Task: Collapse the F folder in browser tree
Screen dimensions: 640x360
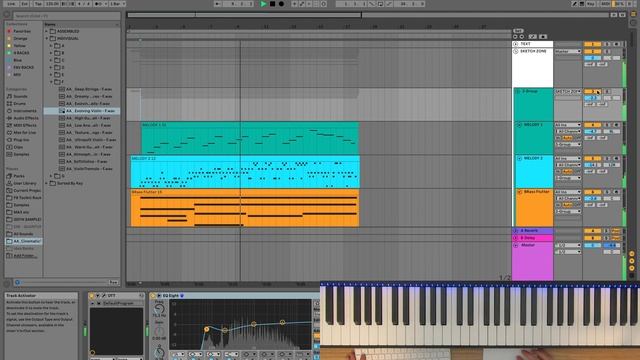Action: (51, 82)
